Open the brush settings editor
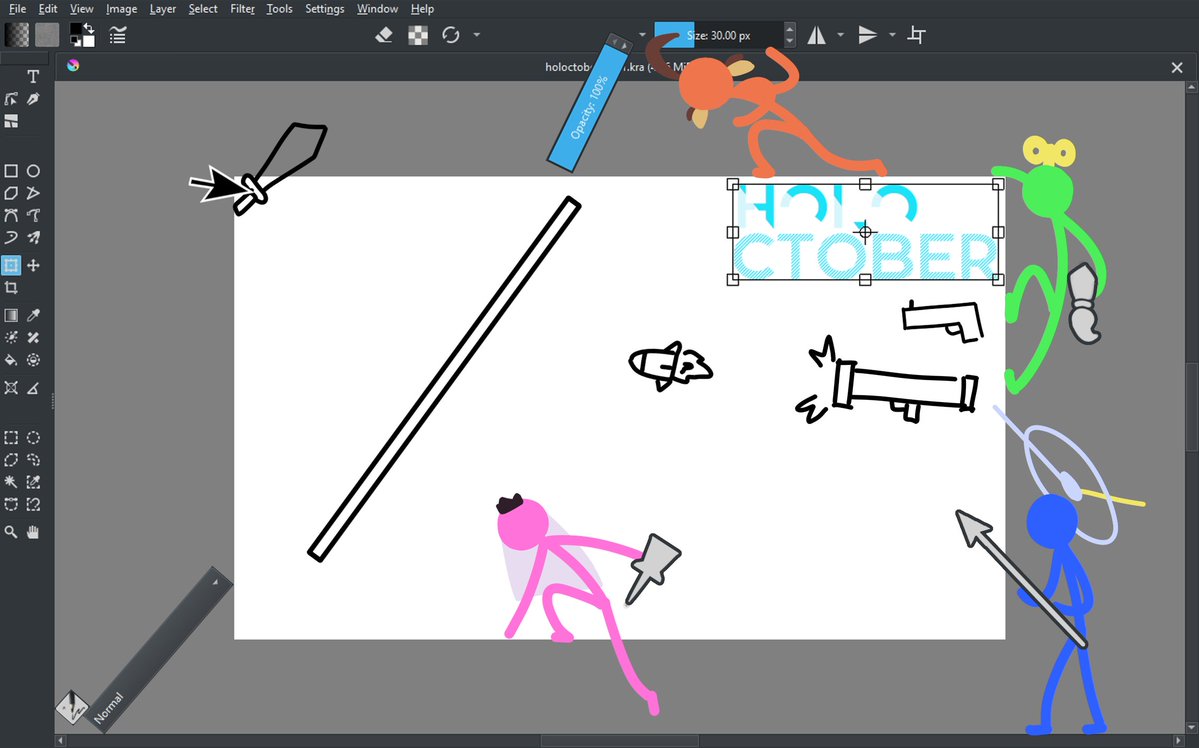The image size is (1199, 748). [117, 34]
